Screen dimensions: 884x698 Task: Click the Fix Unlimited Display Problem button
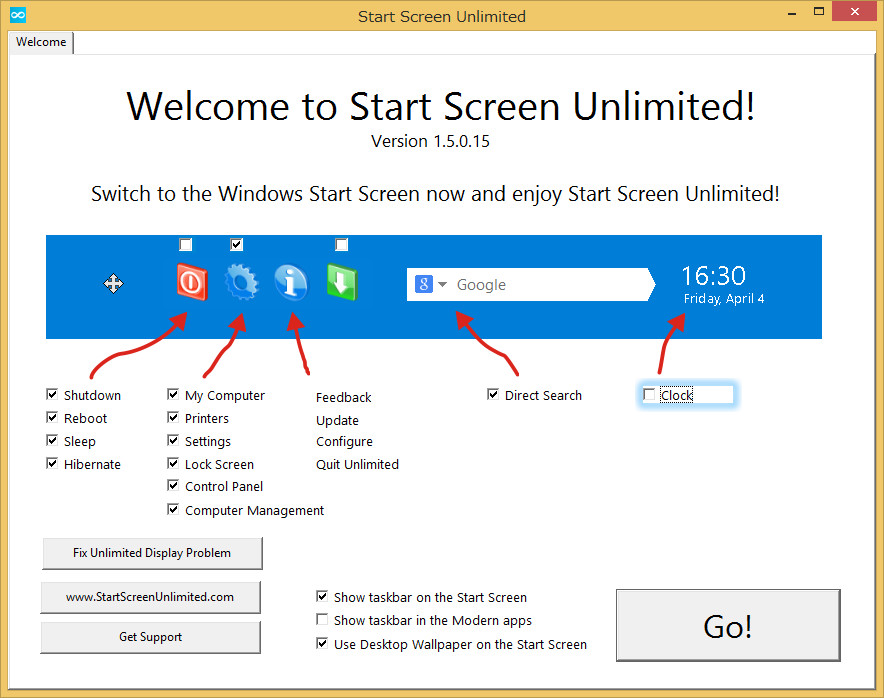click(152, 553)
